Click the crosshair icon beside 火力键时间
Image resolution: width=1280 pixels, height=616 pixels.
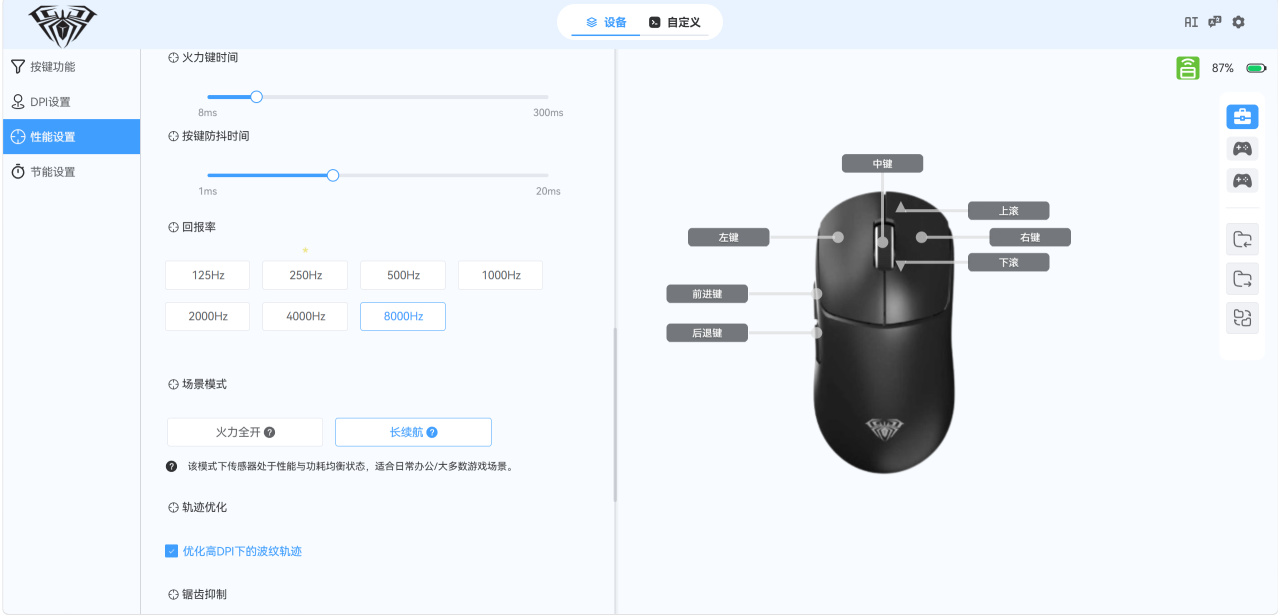[174, 57]
